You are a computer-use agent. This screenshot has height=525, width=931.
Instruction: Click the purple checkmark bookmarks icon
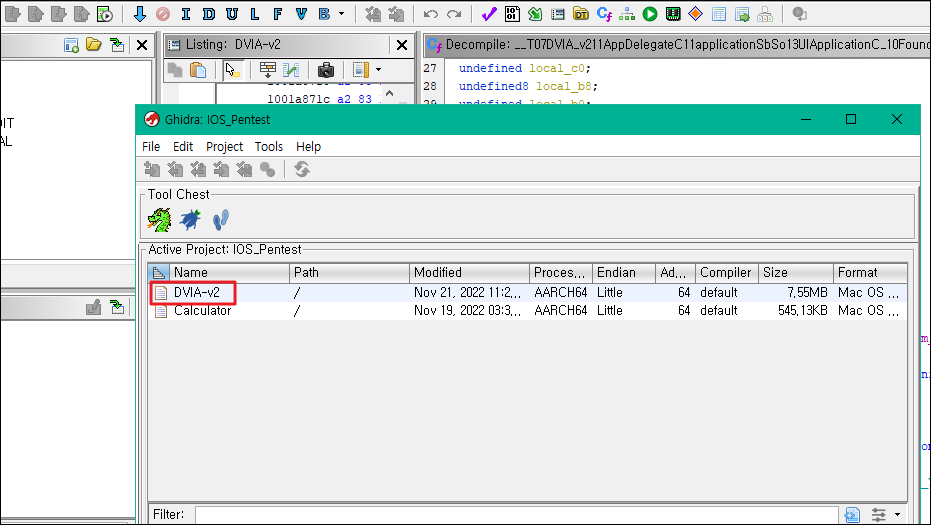click(x=489, y=14)
